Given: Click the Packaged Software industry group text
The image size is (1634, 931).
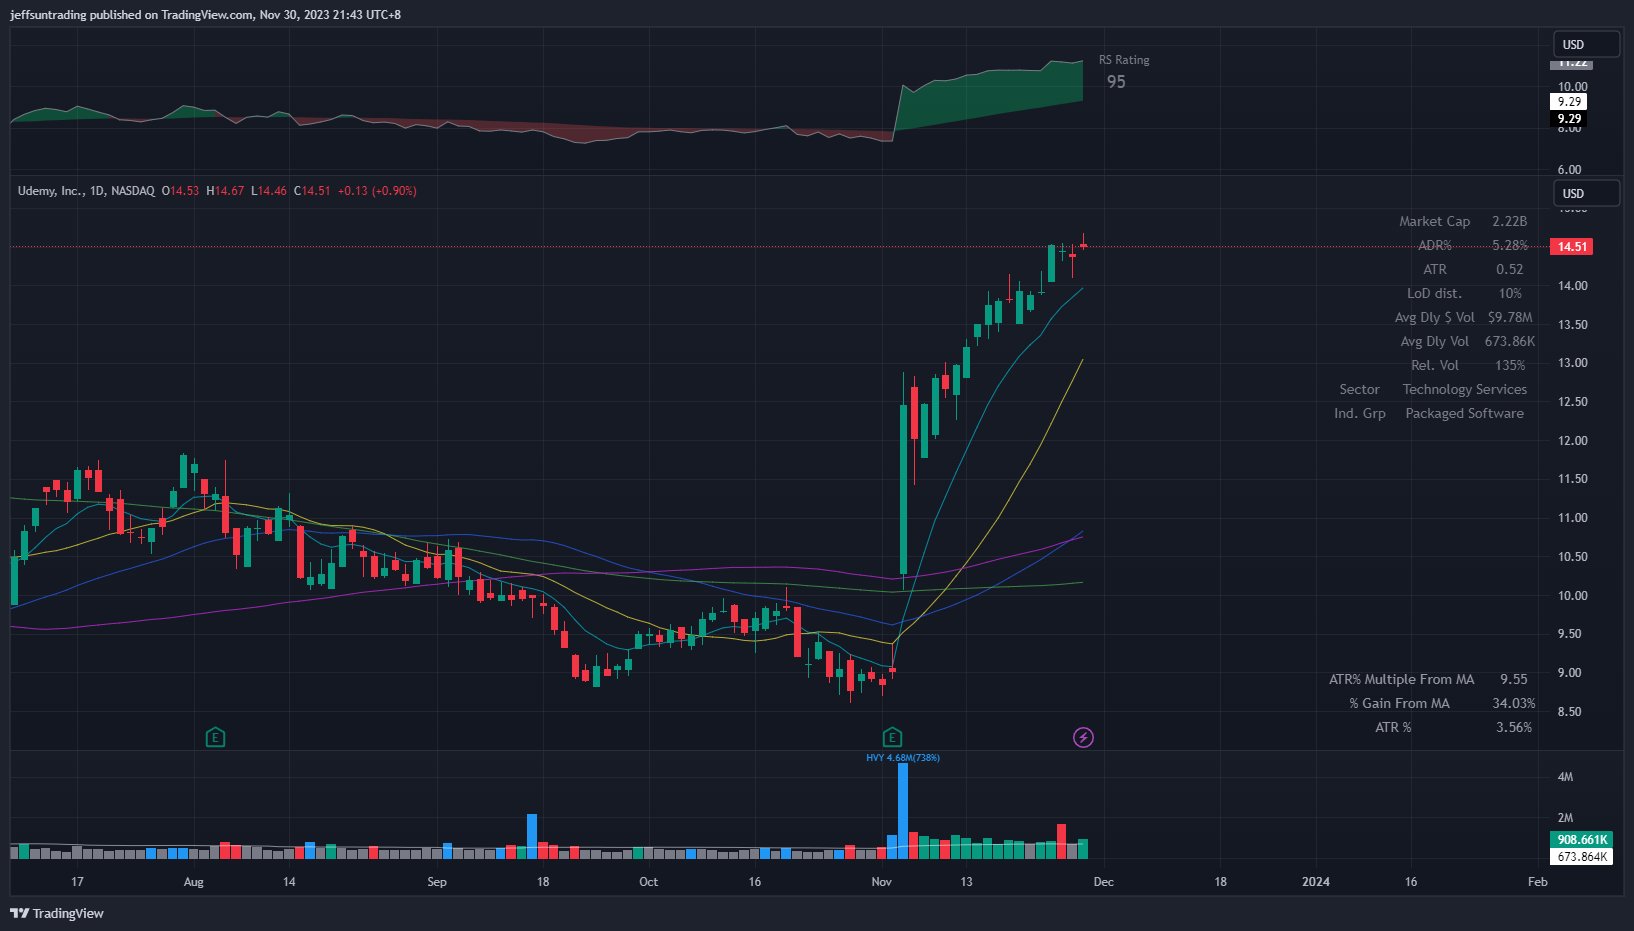Looking at the screenshot, I should [x=1465, y=414].
